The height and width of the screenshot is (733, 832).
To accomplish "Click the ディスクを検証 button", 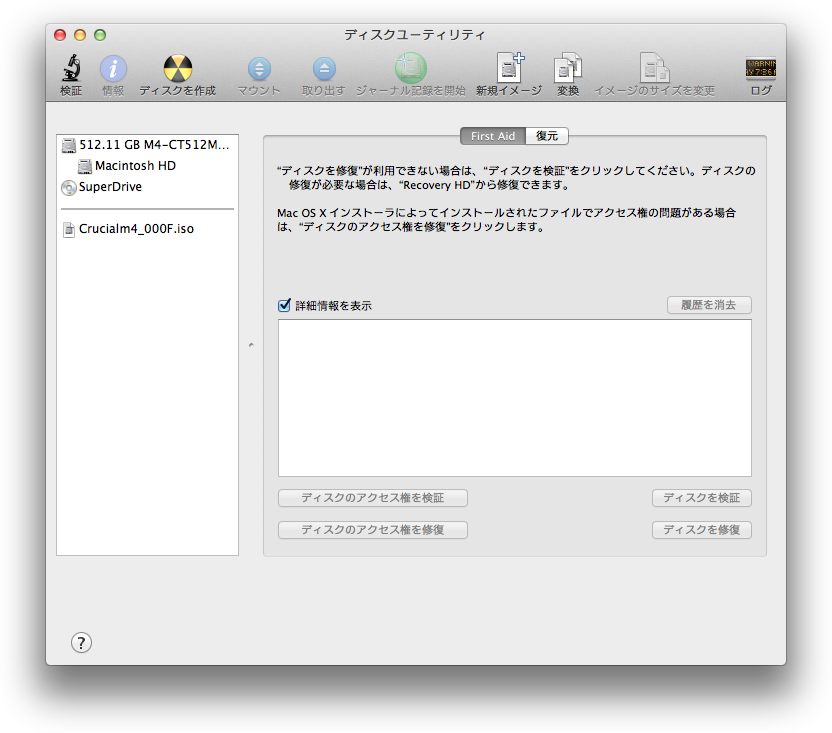I will [701, 498].
